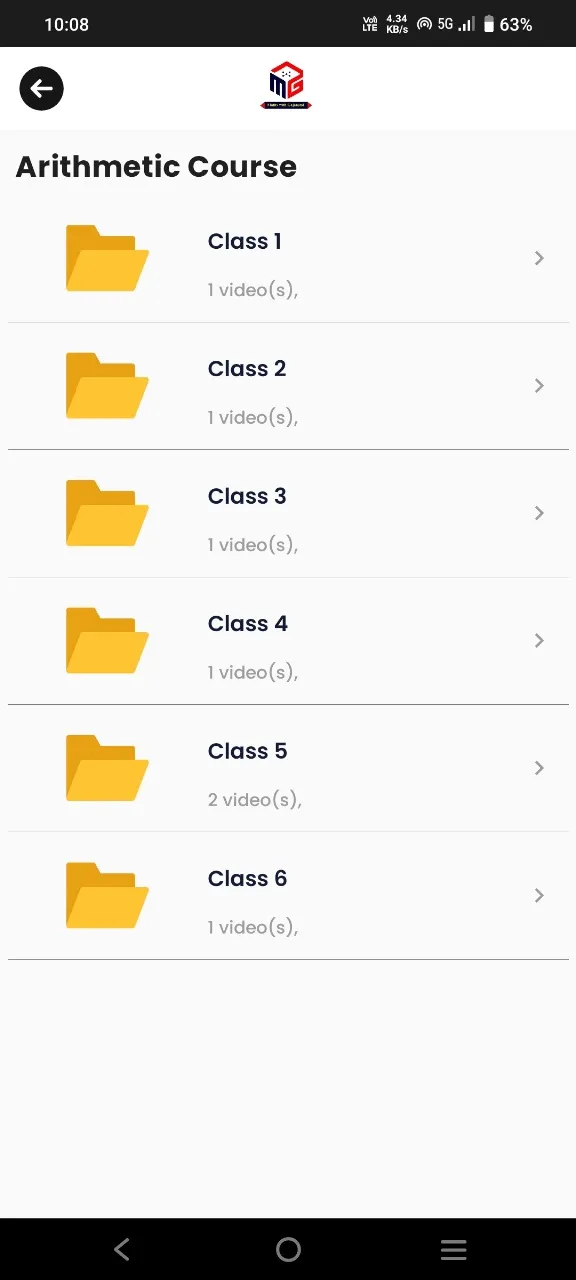This screenshot has width=576, height=1280.
Task: Expand Class 6 using its chevron
Action: (539, 895)
